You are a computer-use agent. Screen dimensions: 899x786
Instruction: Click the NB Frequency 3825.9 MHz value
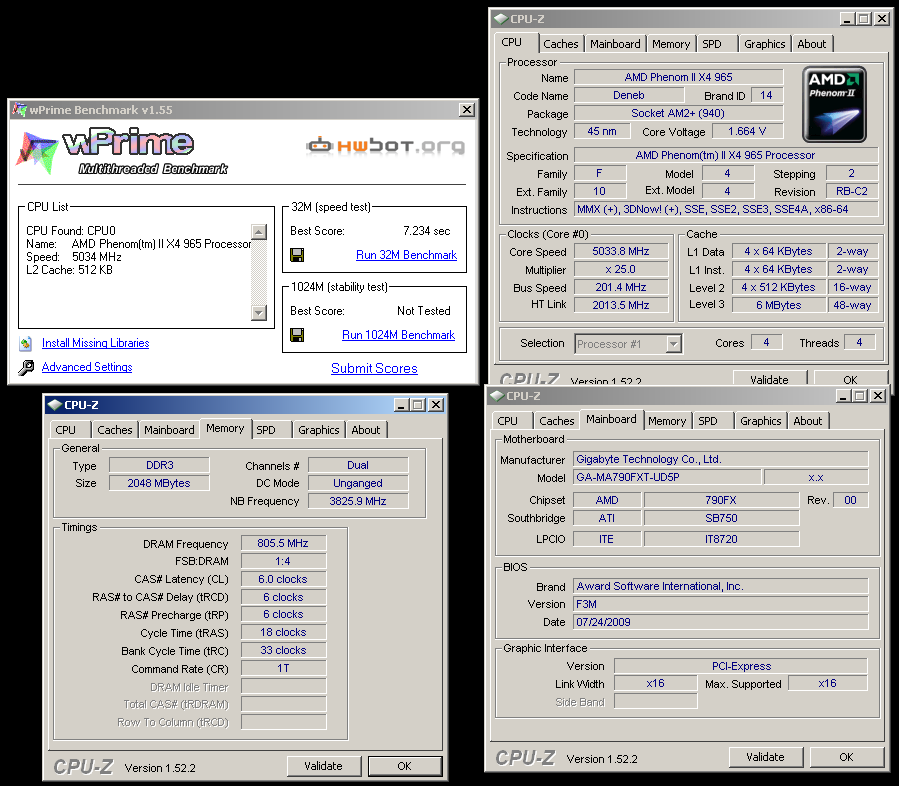pos(358,501)
